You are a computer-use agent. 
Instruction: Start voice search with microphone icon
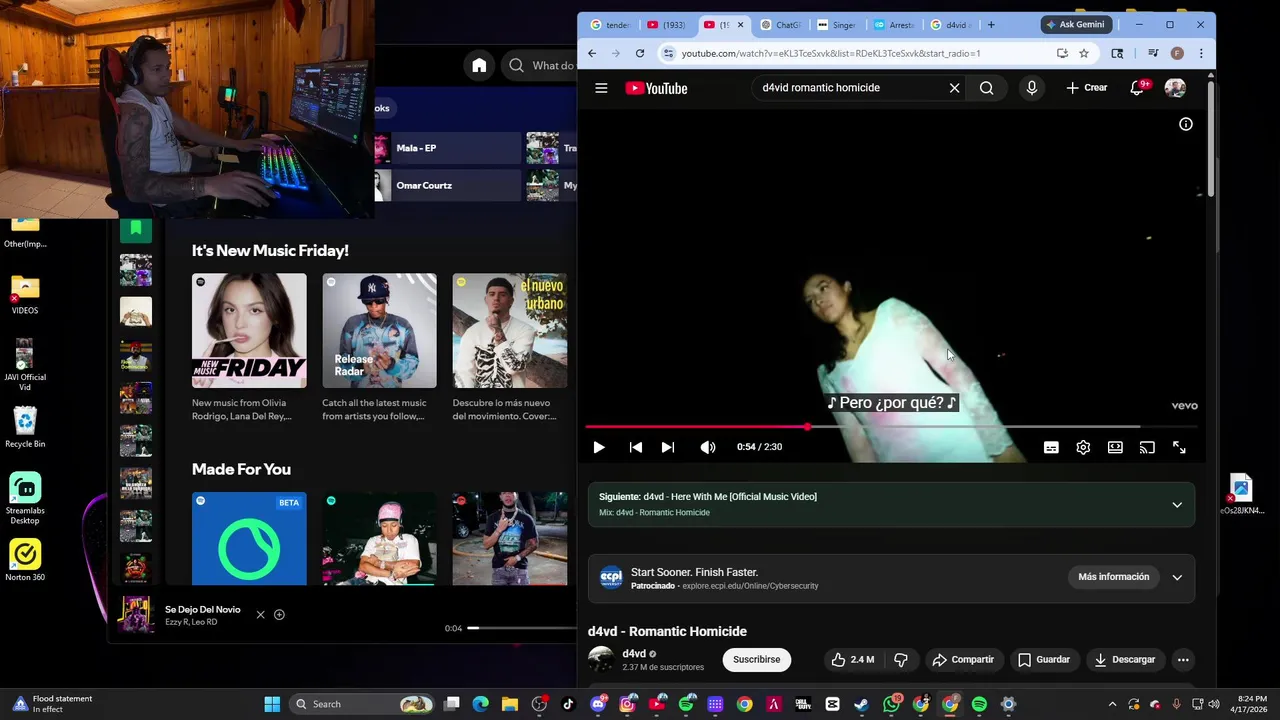(x=1031, y=88)
